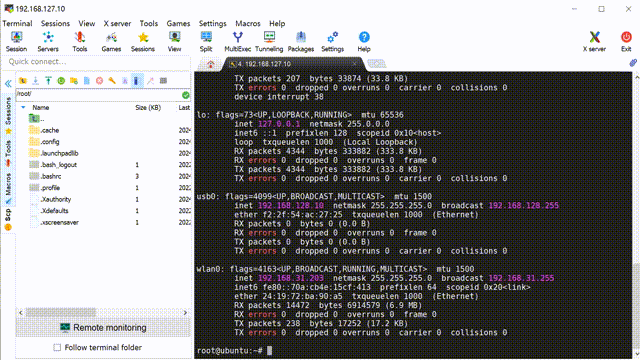640x360 pixels.
Task: Click the sort arrow beside the Name column
Action: coord(23,107)
